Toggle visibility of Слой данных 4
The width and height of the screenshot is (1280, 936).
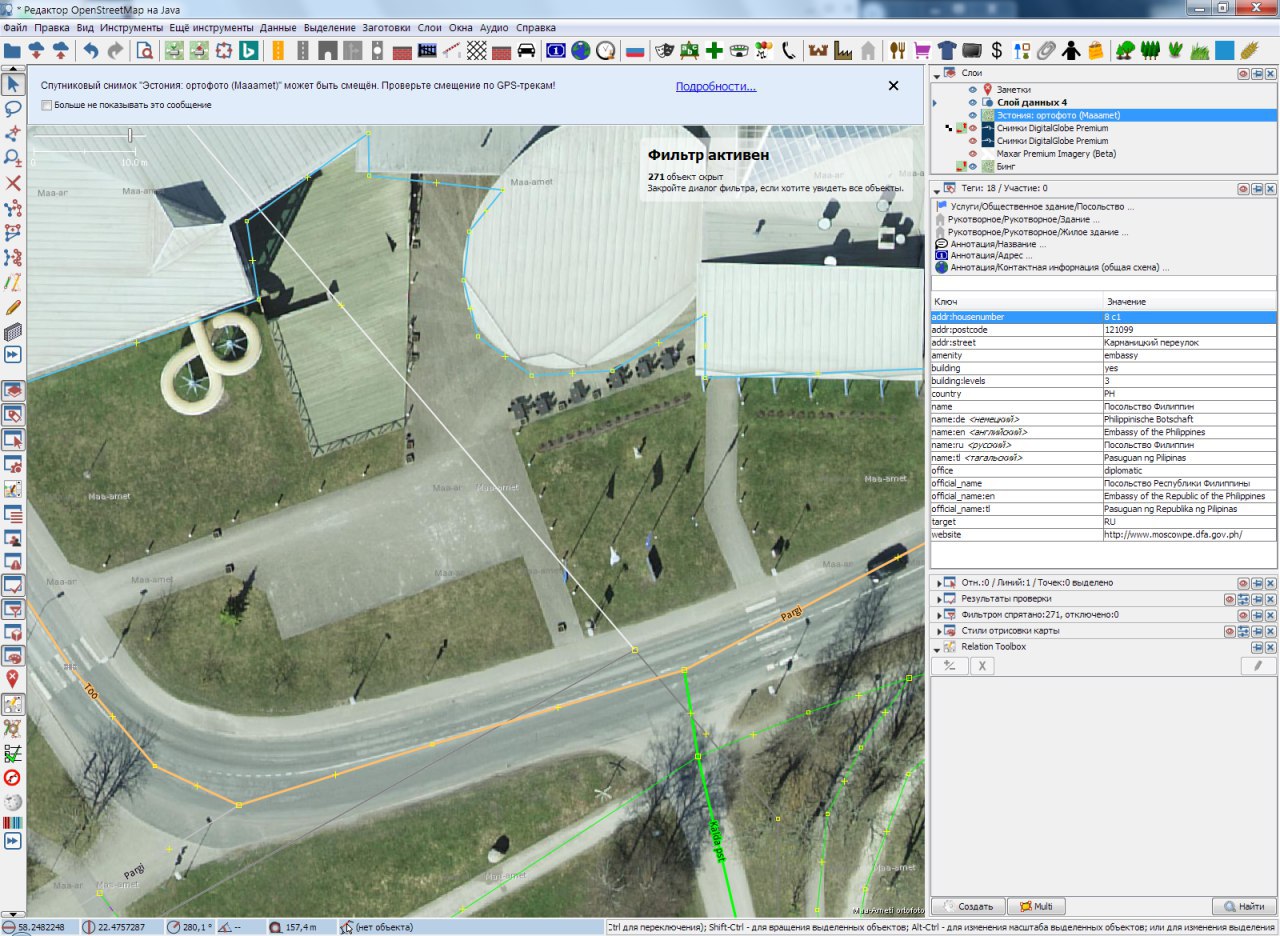tap(972, 103)
